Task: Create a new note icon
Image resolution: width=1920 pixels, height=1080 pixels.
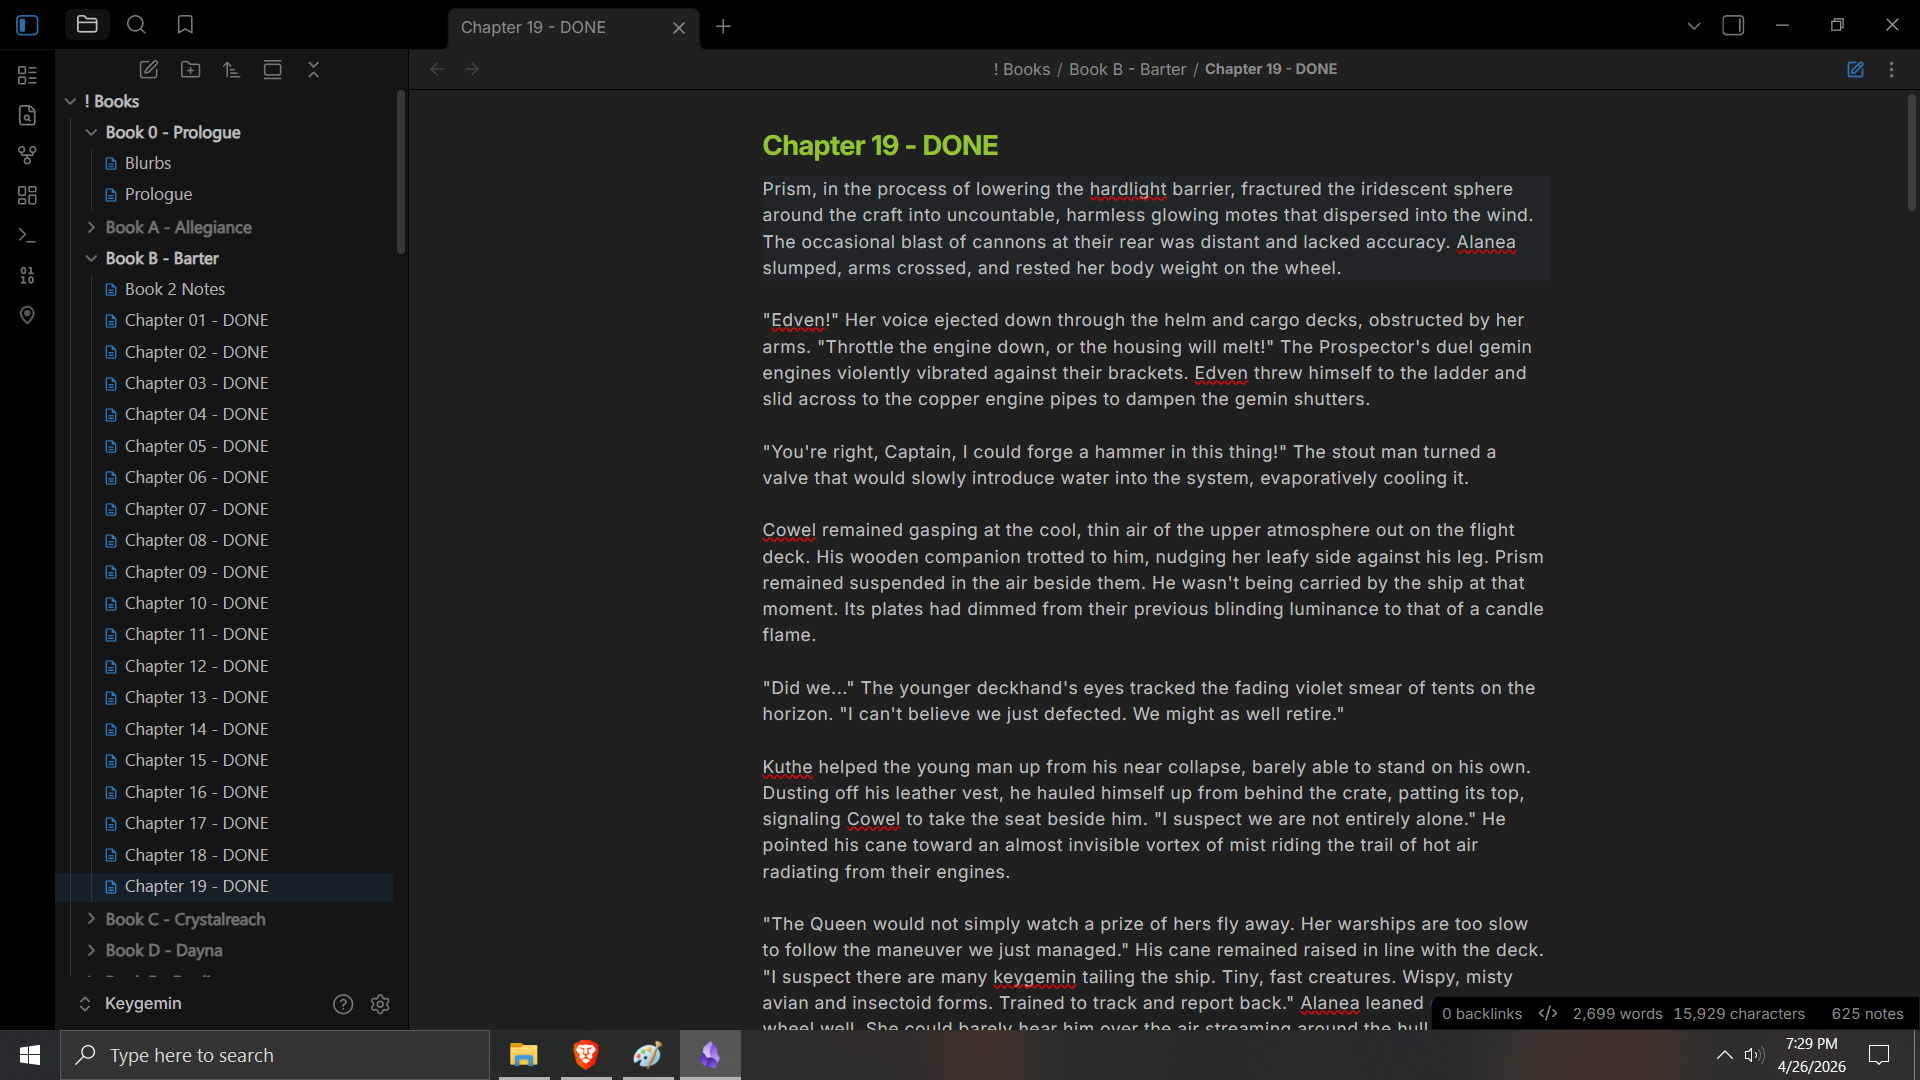Action: [149, 69]
